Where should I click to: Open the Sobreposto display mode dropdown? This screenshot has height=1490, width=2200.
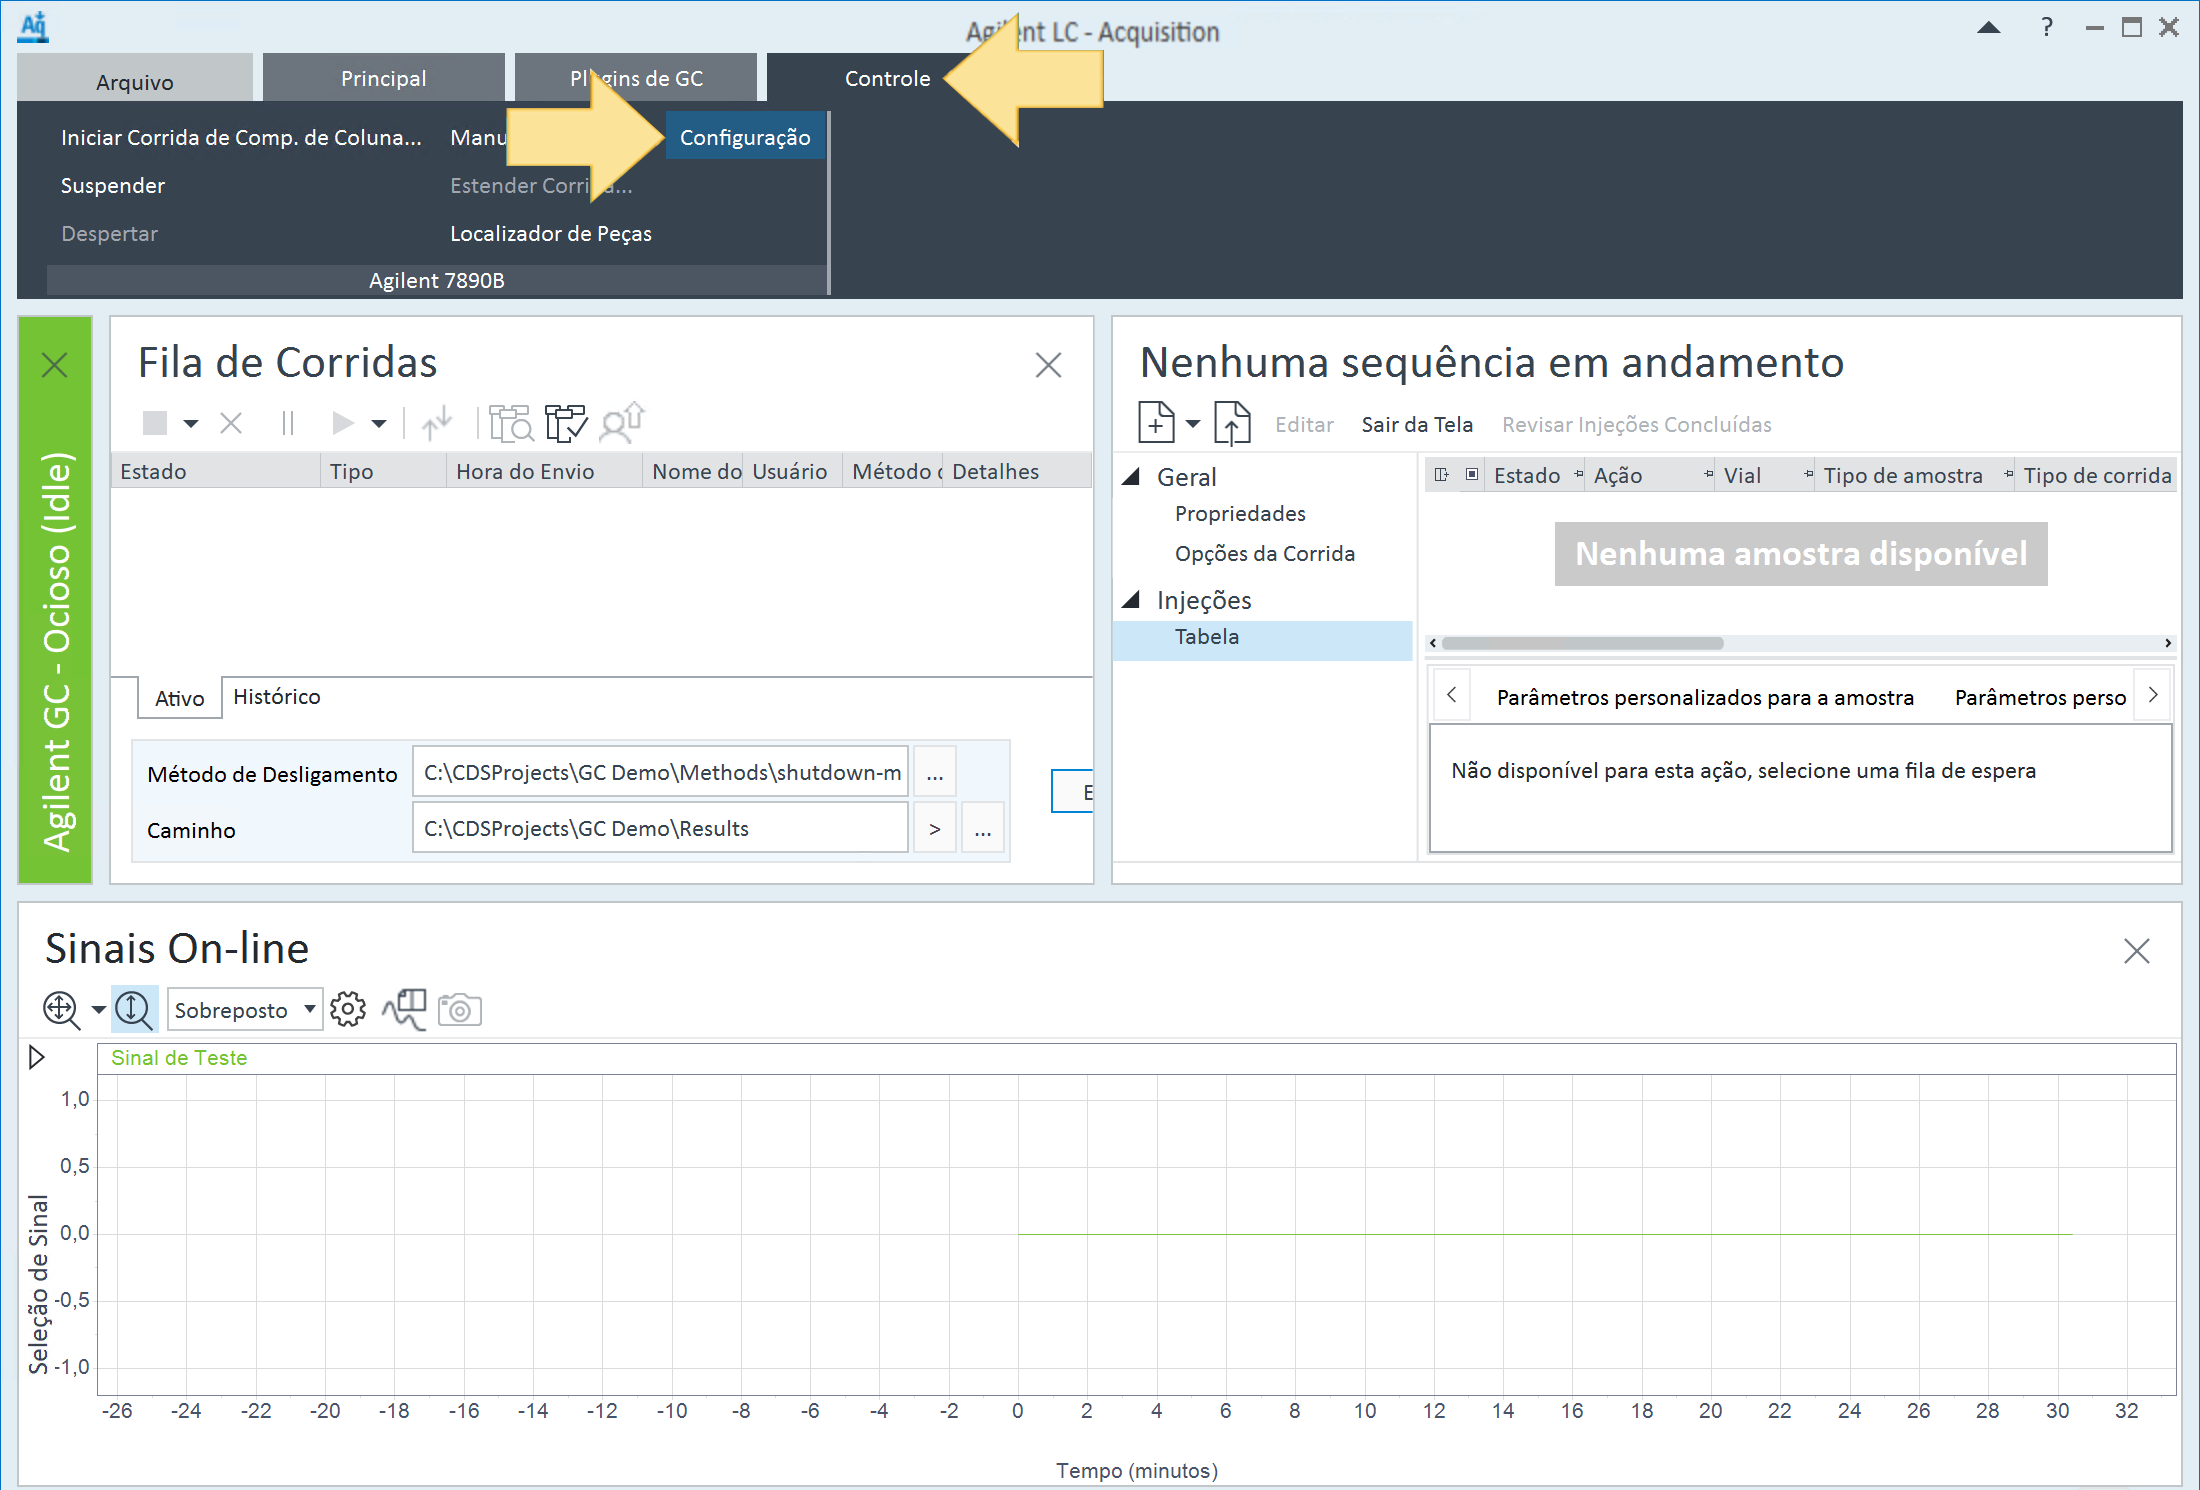pos(245,1010)
